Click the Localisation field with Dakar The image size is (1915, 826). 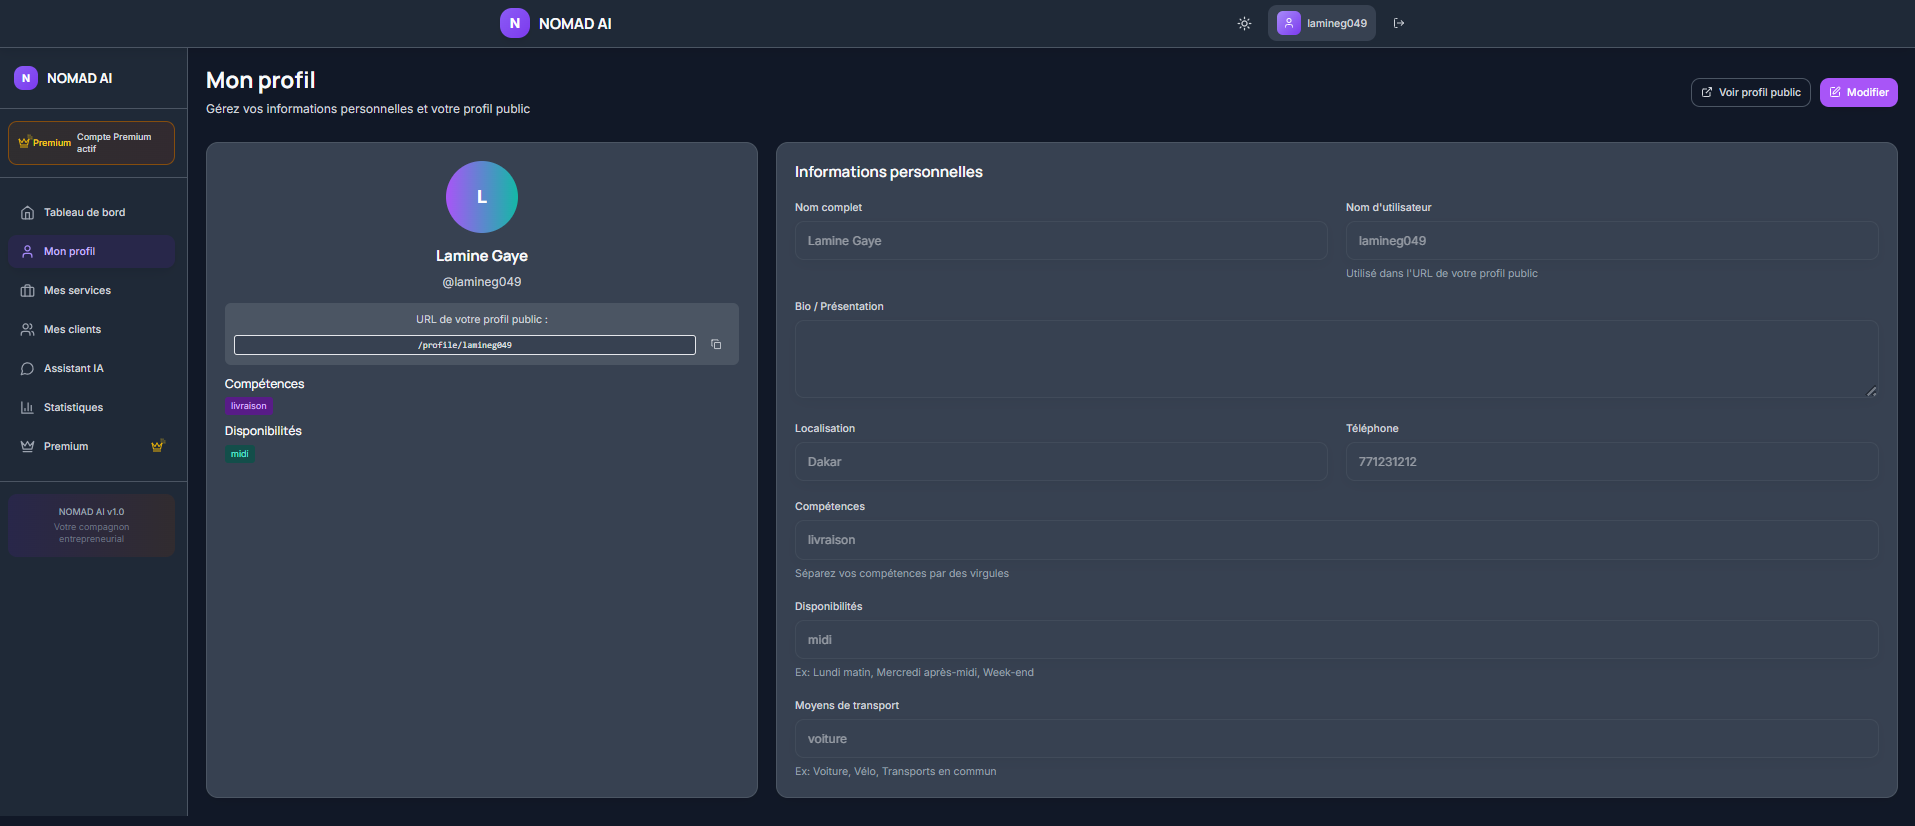click(x=1061, y=462)
